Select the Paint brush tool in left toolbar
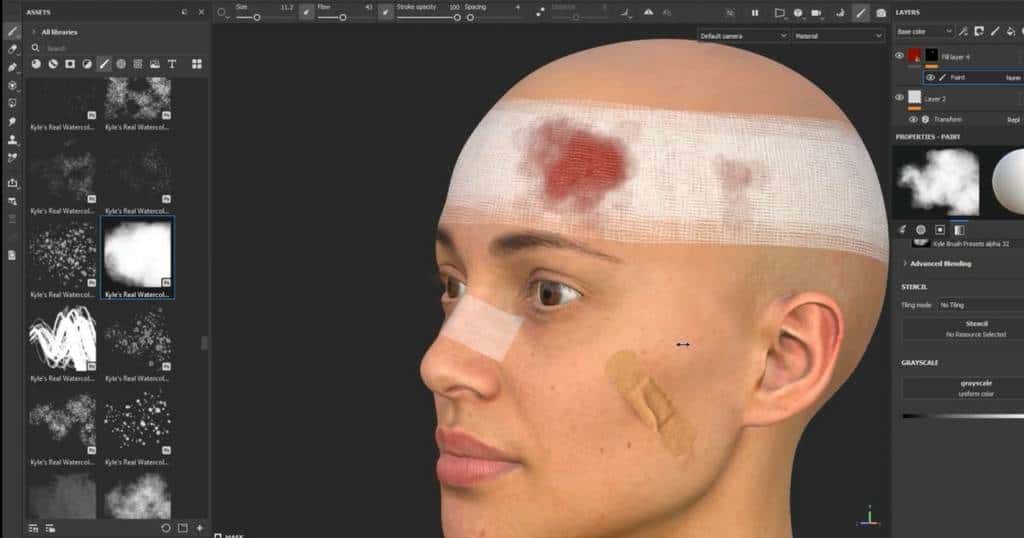This screenshot has height=538, width=1024. [x=12, y=31]
